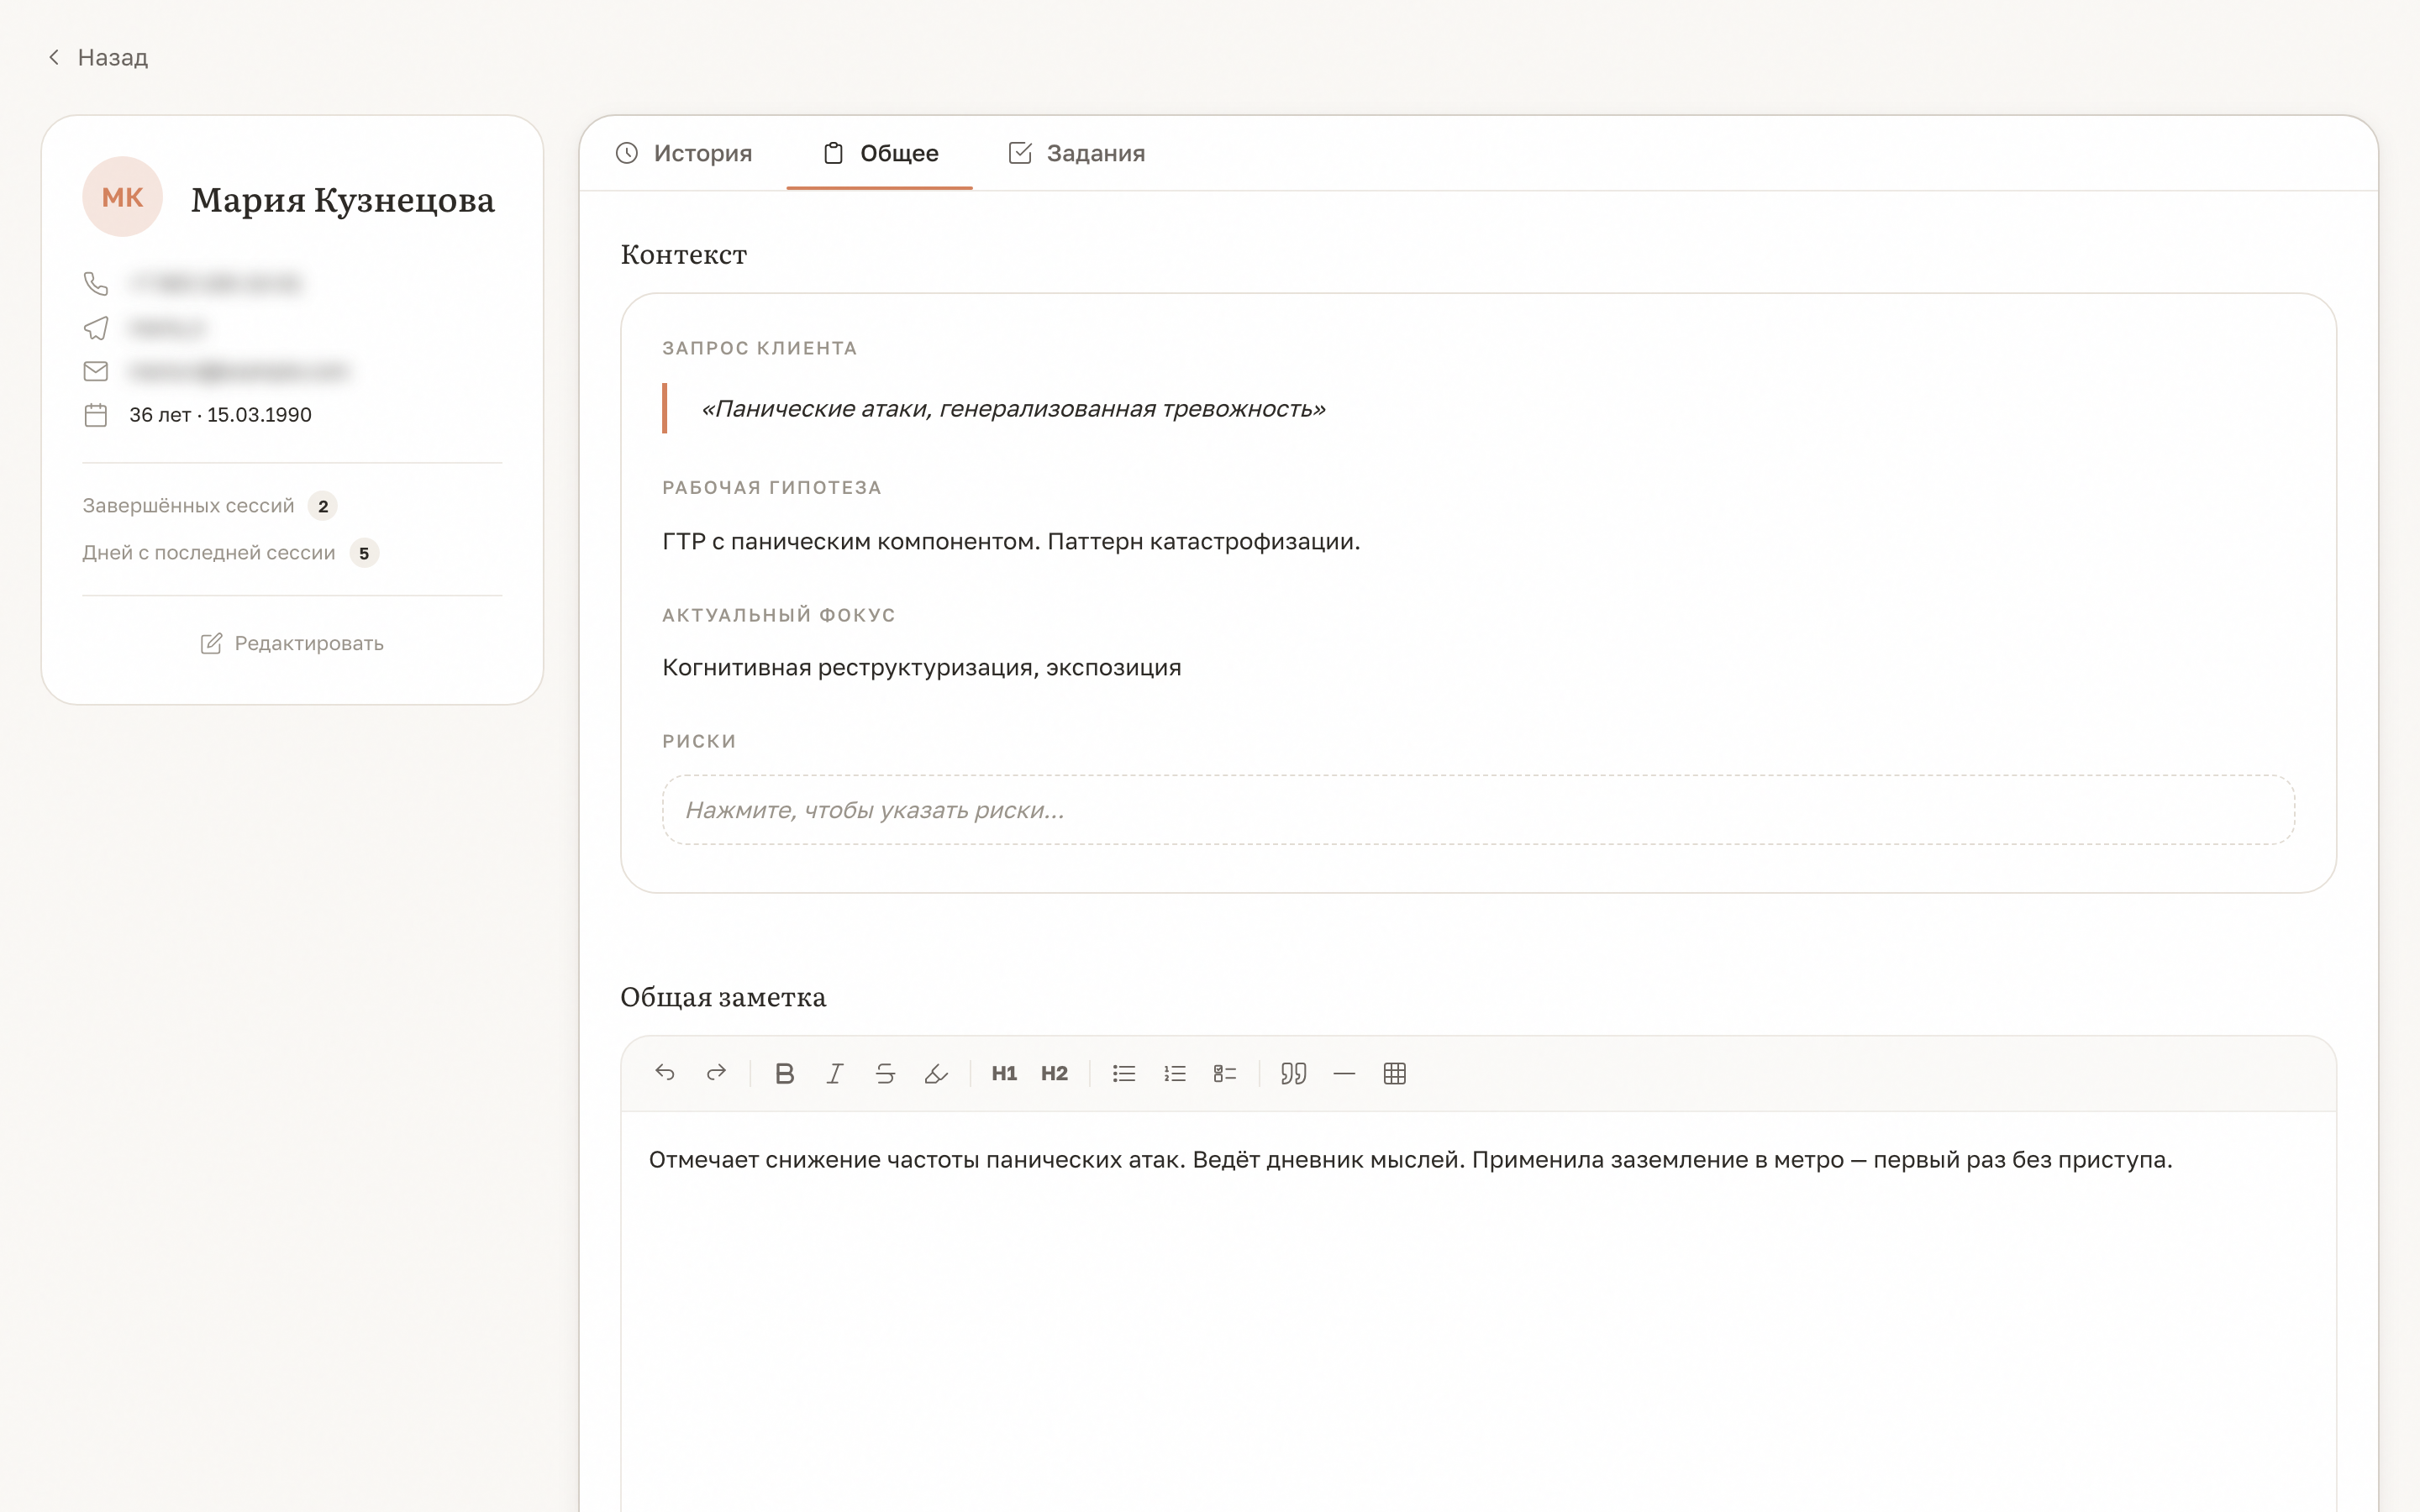The image size is (2420, 1512).
Task: Apply H1 heading style
Action: point(1004,1073)
